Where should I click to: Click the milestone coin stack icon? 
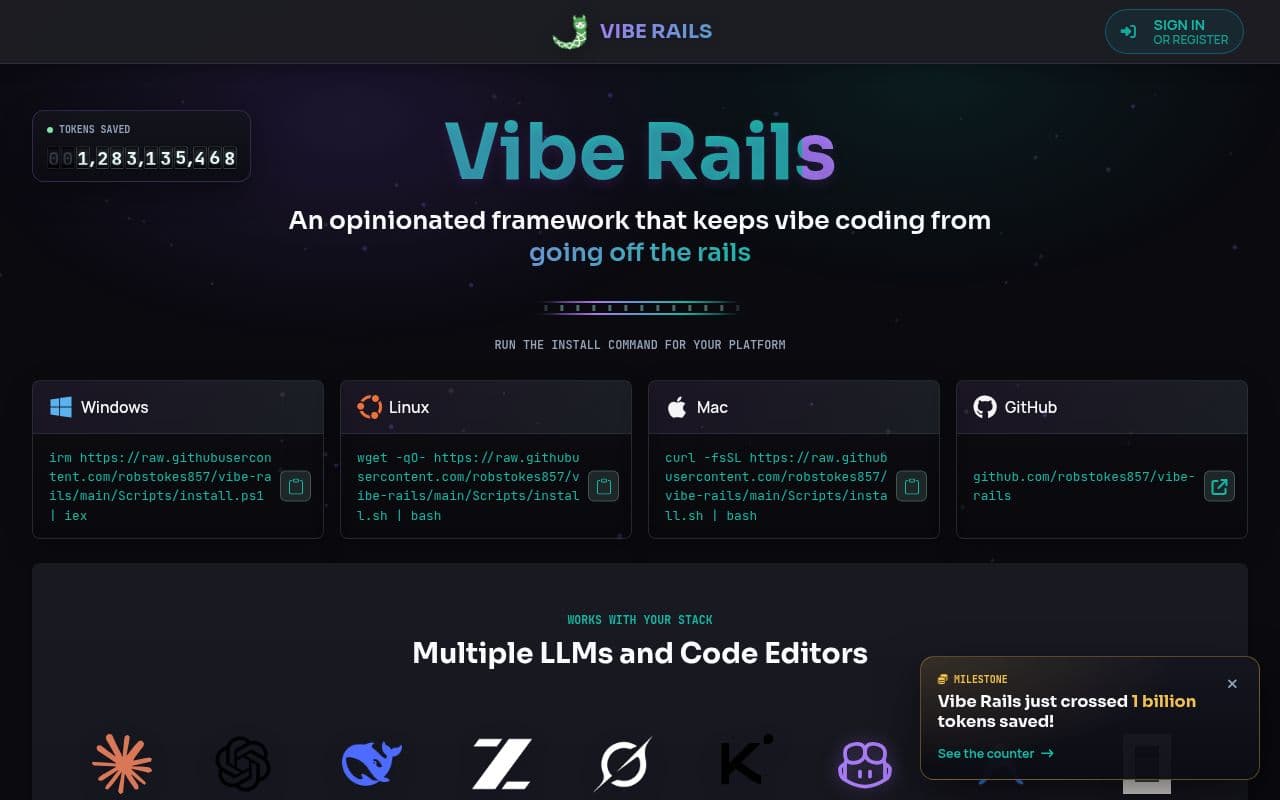pos(943,679)
